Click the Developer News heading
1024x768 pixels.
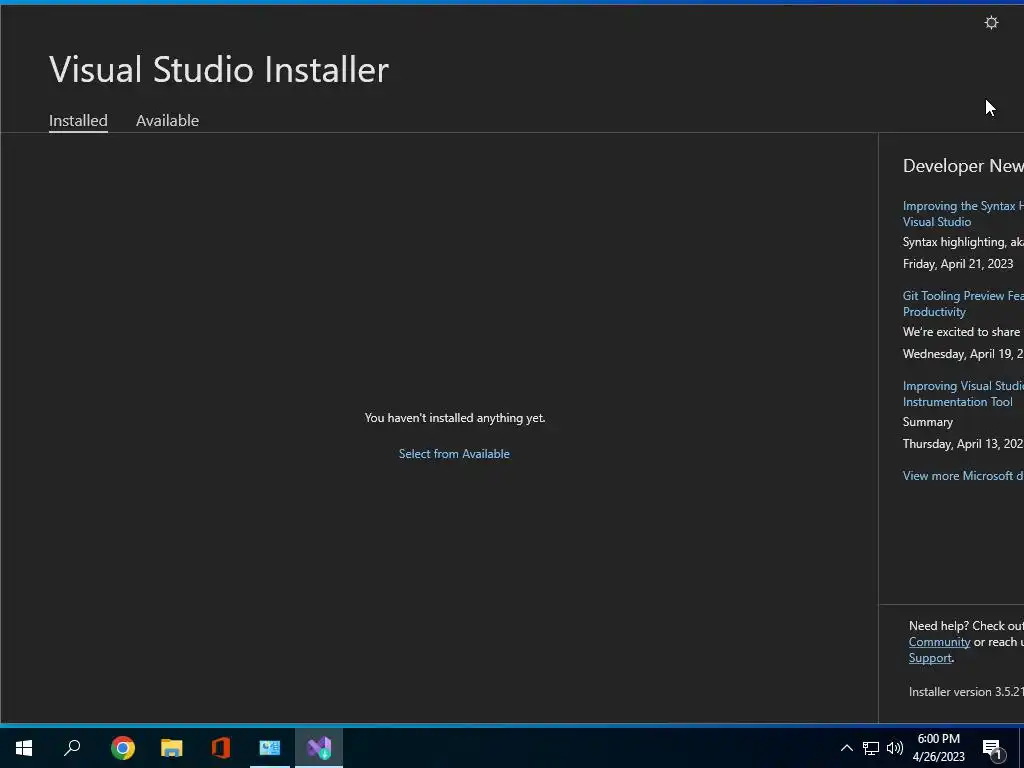click(x=963, y=166)
